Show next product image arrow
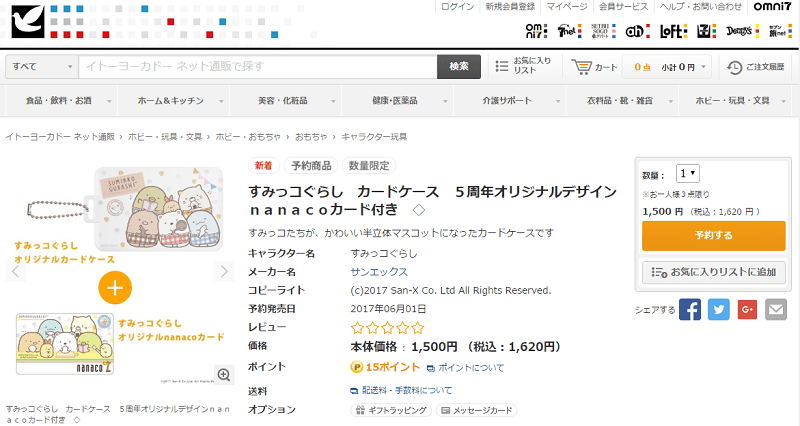The image size is (800, 426). 224,271
